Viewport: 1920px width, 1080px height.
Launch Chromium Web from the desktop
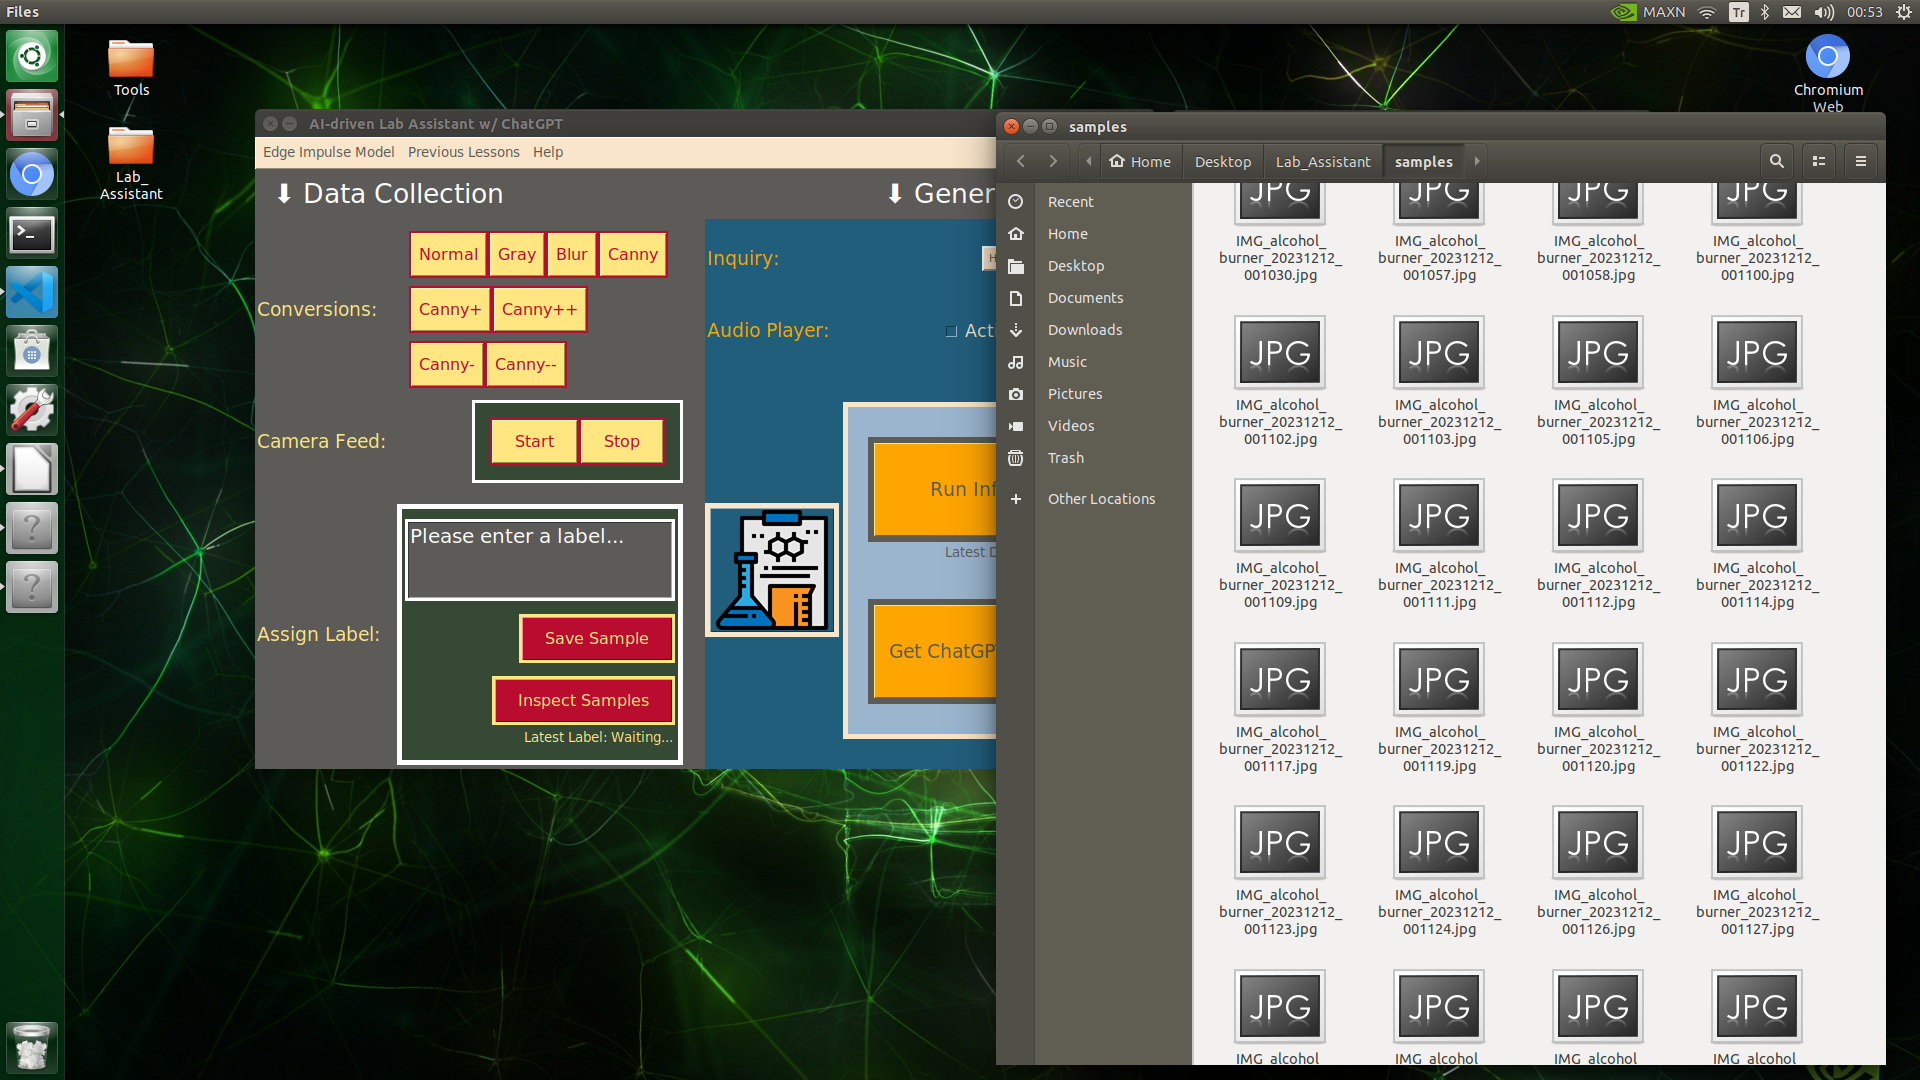click(x=1828, y=57)
